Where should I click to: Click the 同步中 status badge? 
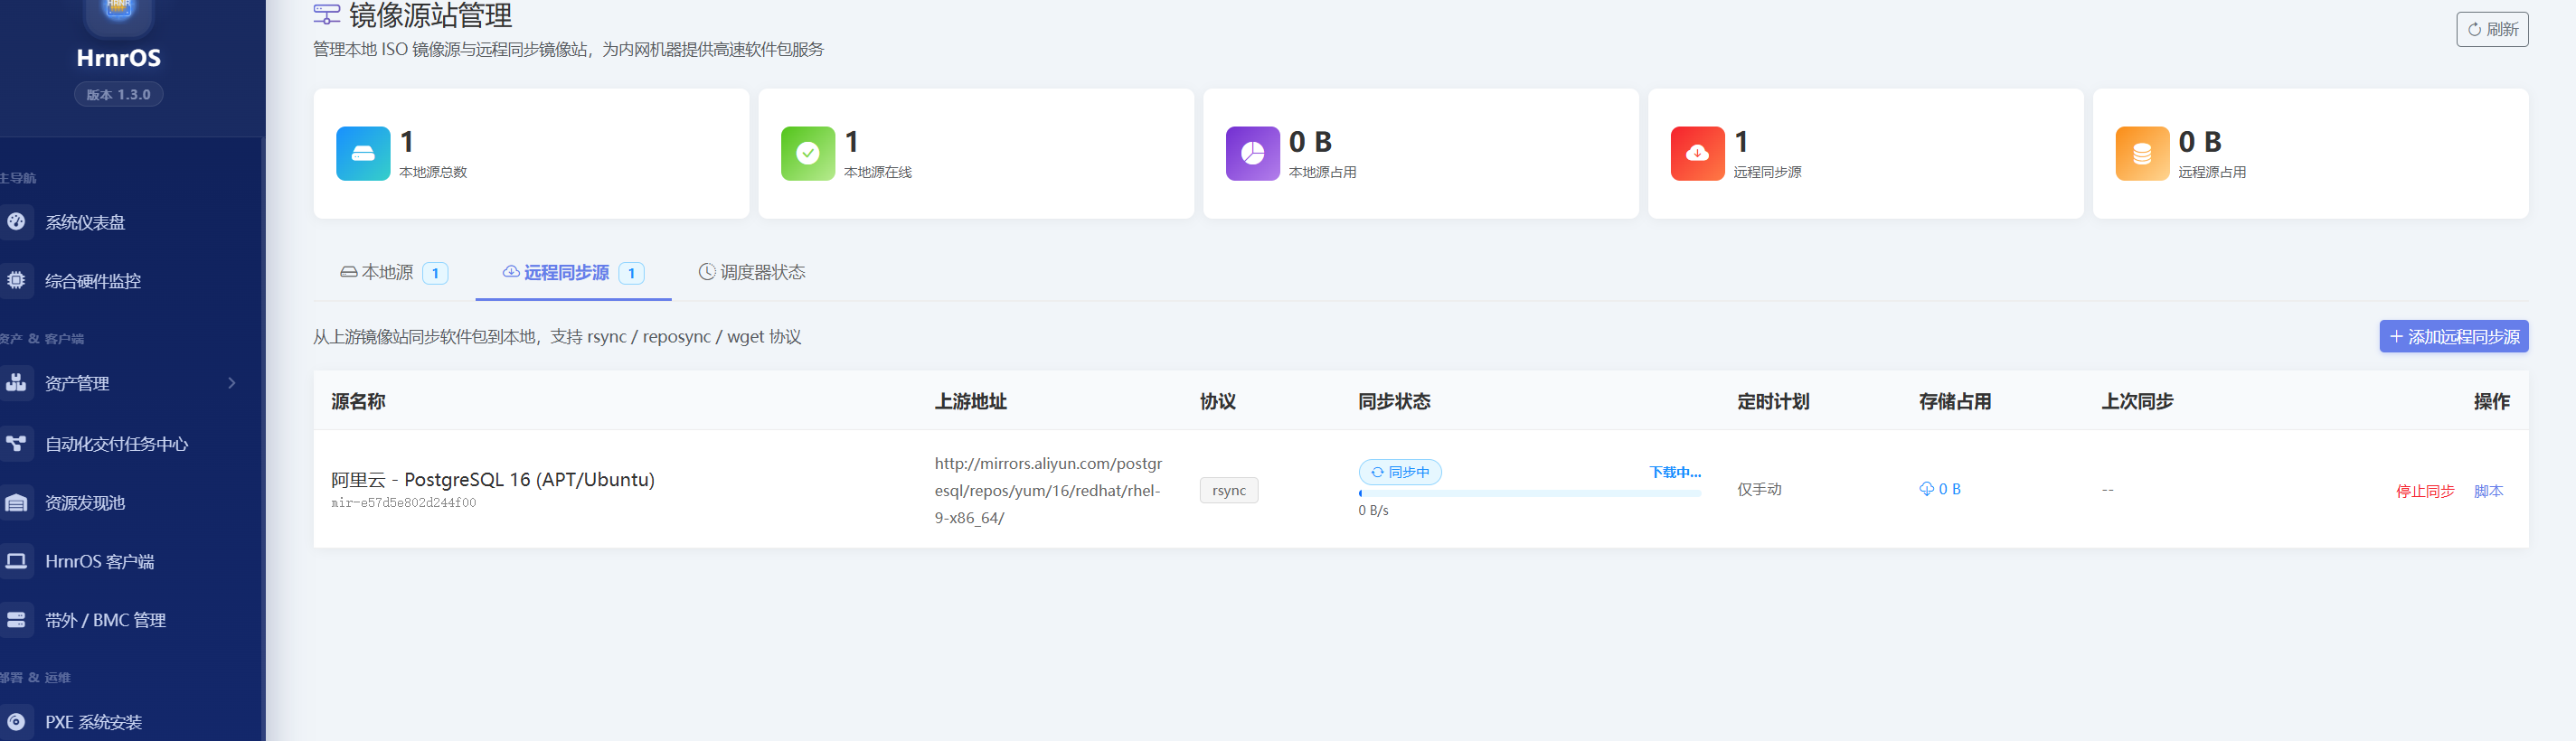coord(1400,472)
